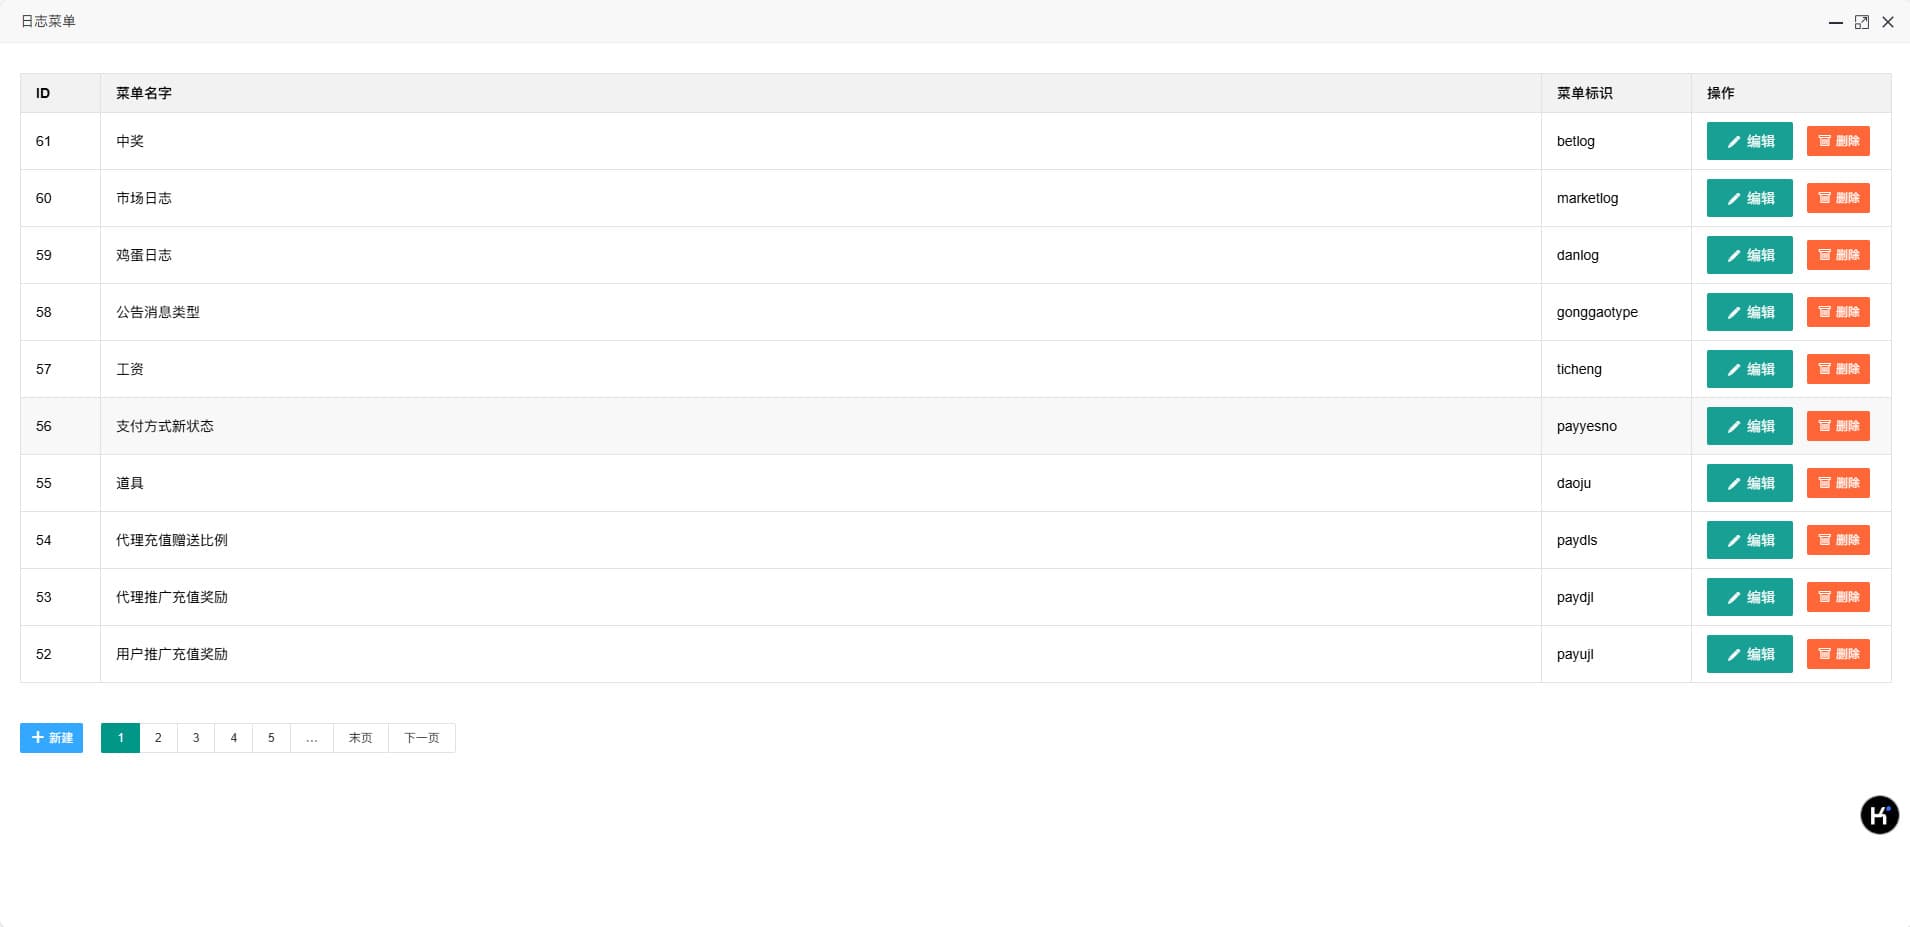Click the blue 新建 (new) button

[51, 738]
